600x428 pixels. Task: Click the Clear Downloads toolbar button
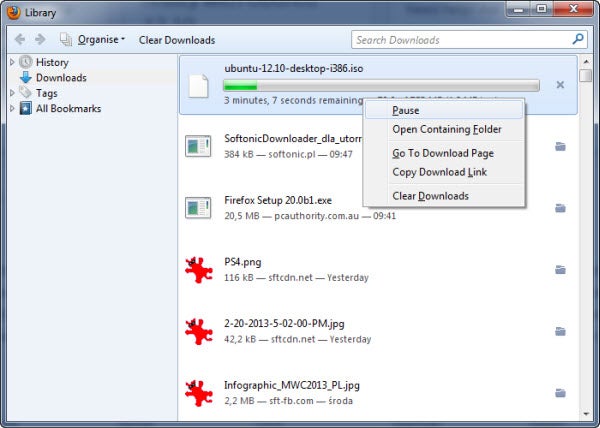[x=177, y=40]
